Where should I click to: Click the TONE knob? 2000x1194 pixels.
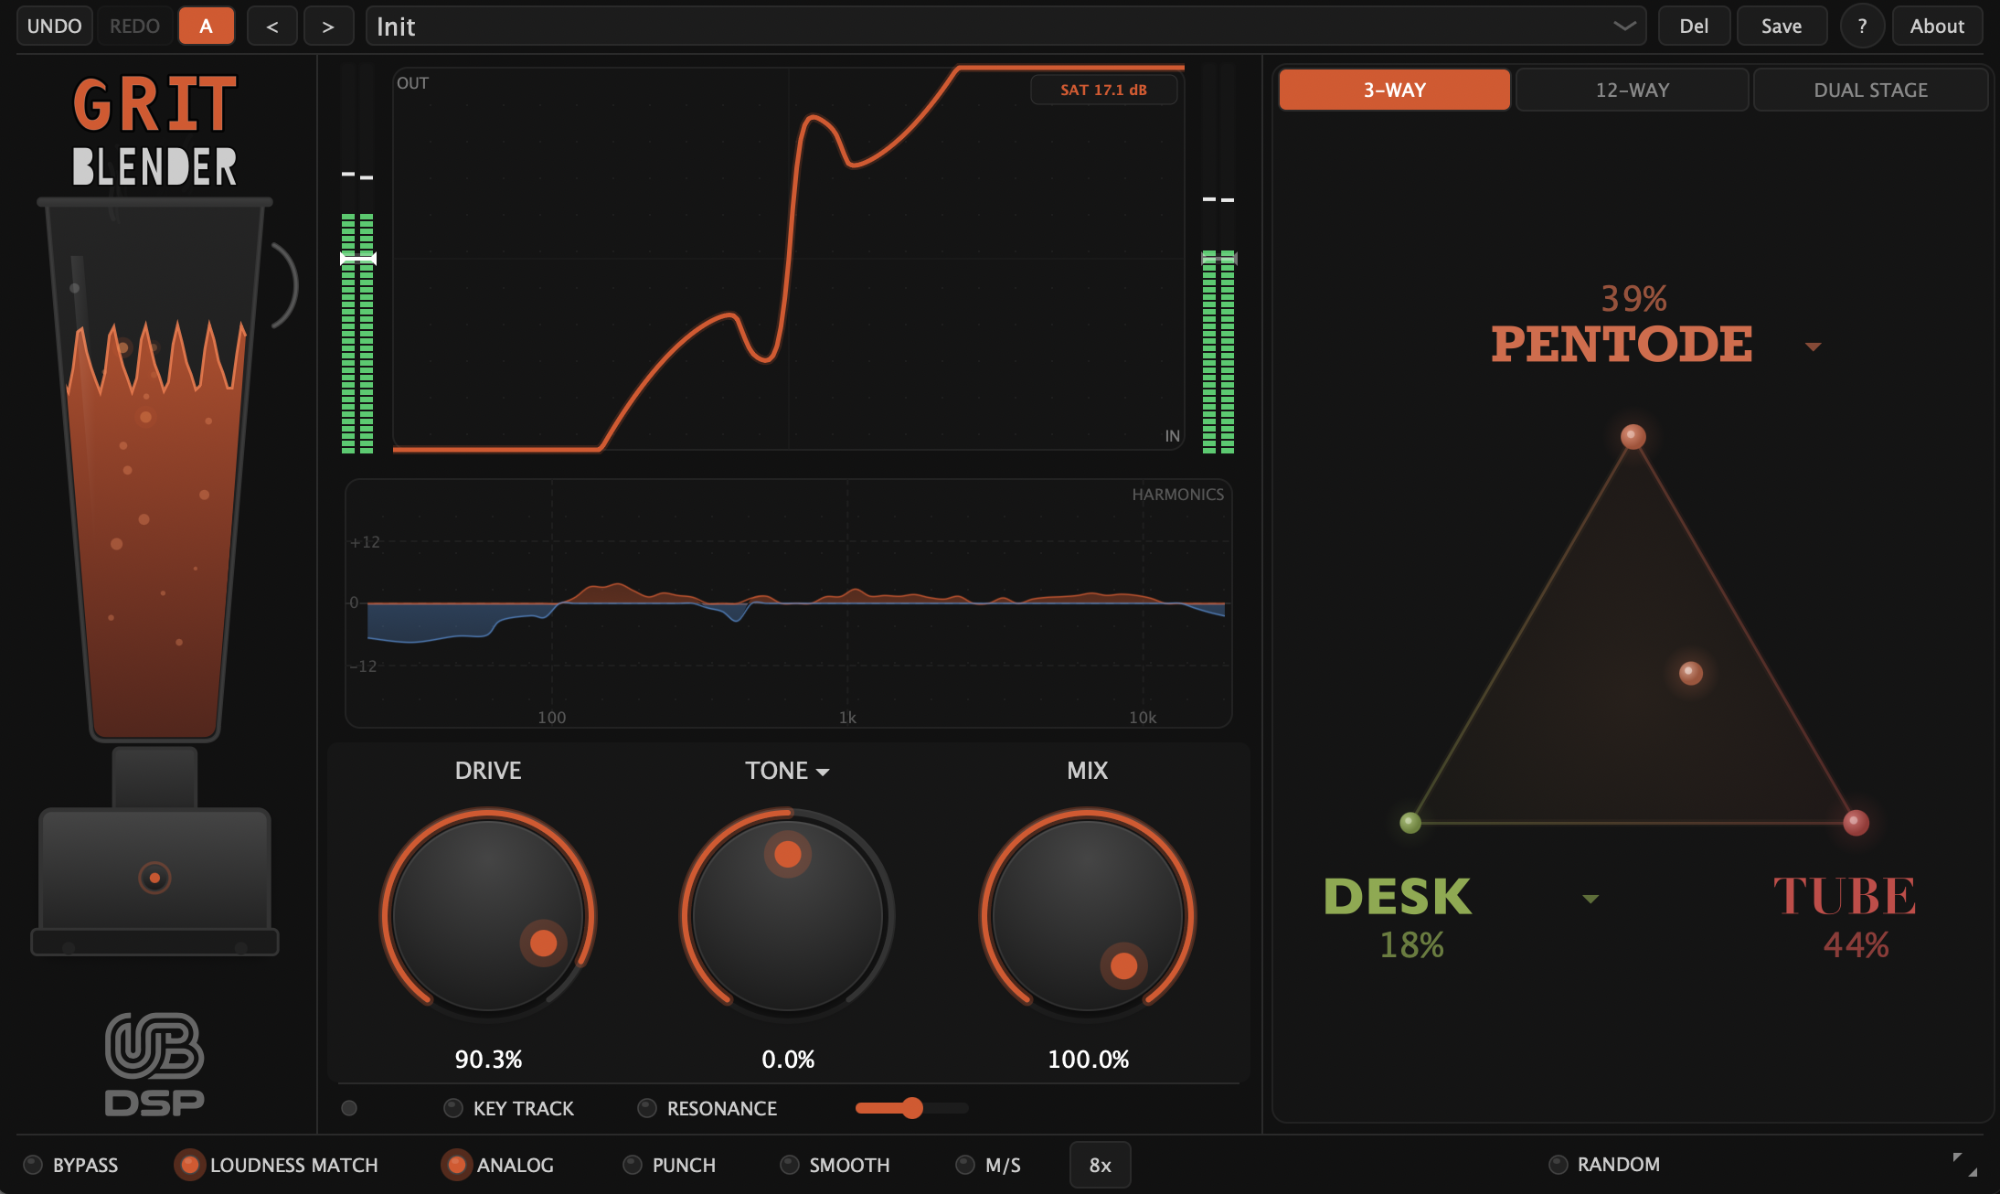(x=788, y=915)
